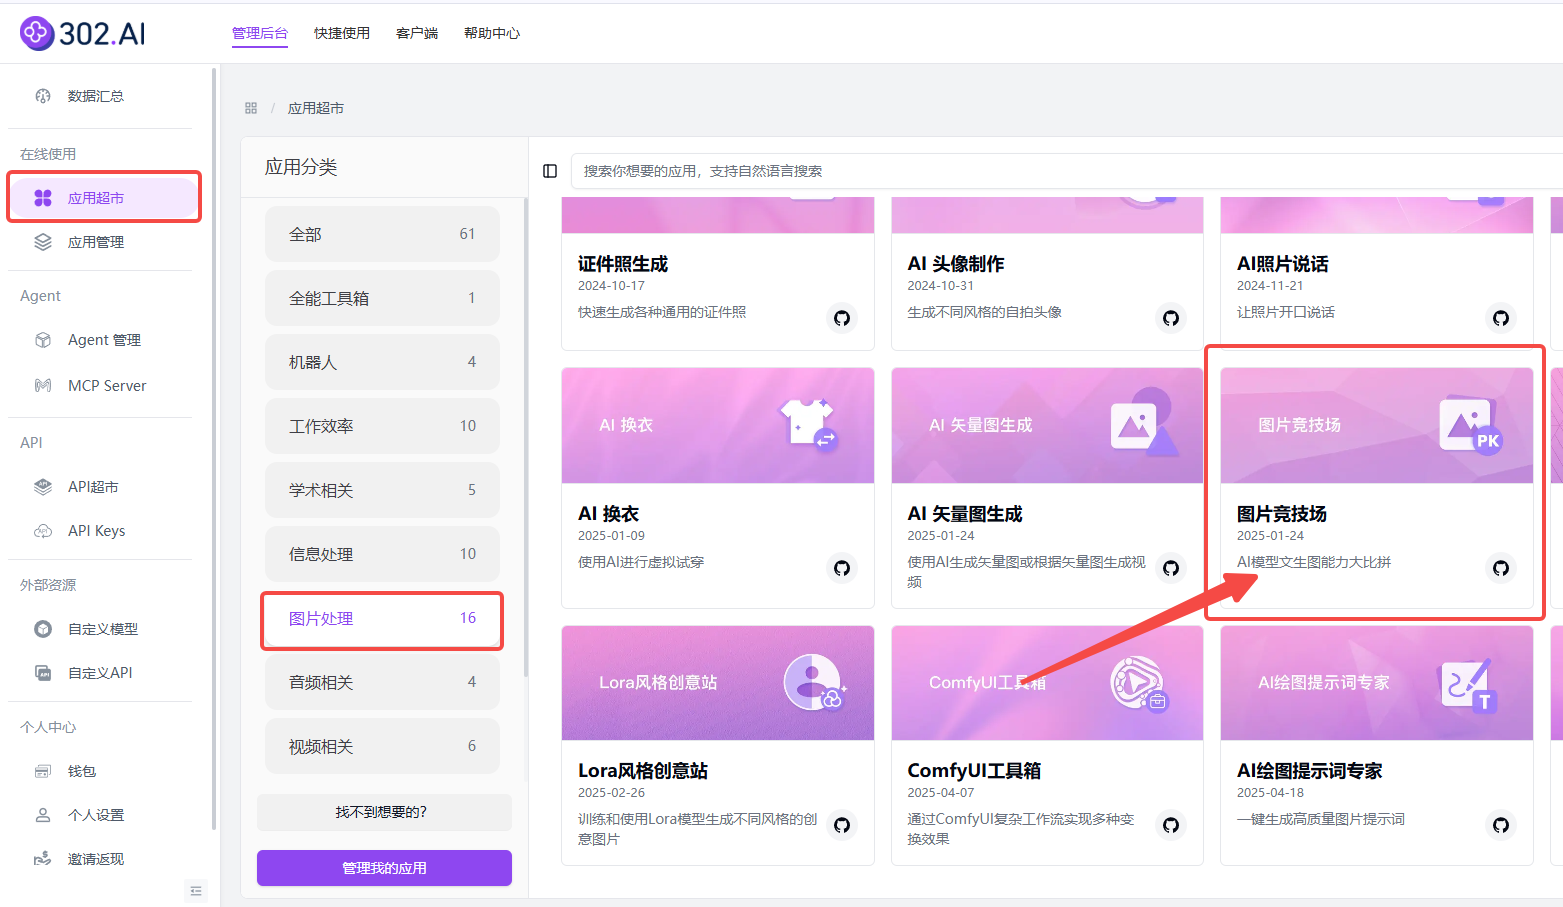
Task: Click the API Keys icon
Action: tap(43, 531)
